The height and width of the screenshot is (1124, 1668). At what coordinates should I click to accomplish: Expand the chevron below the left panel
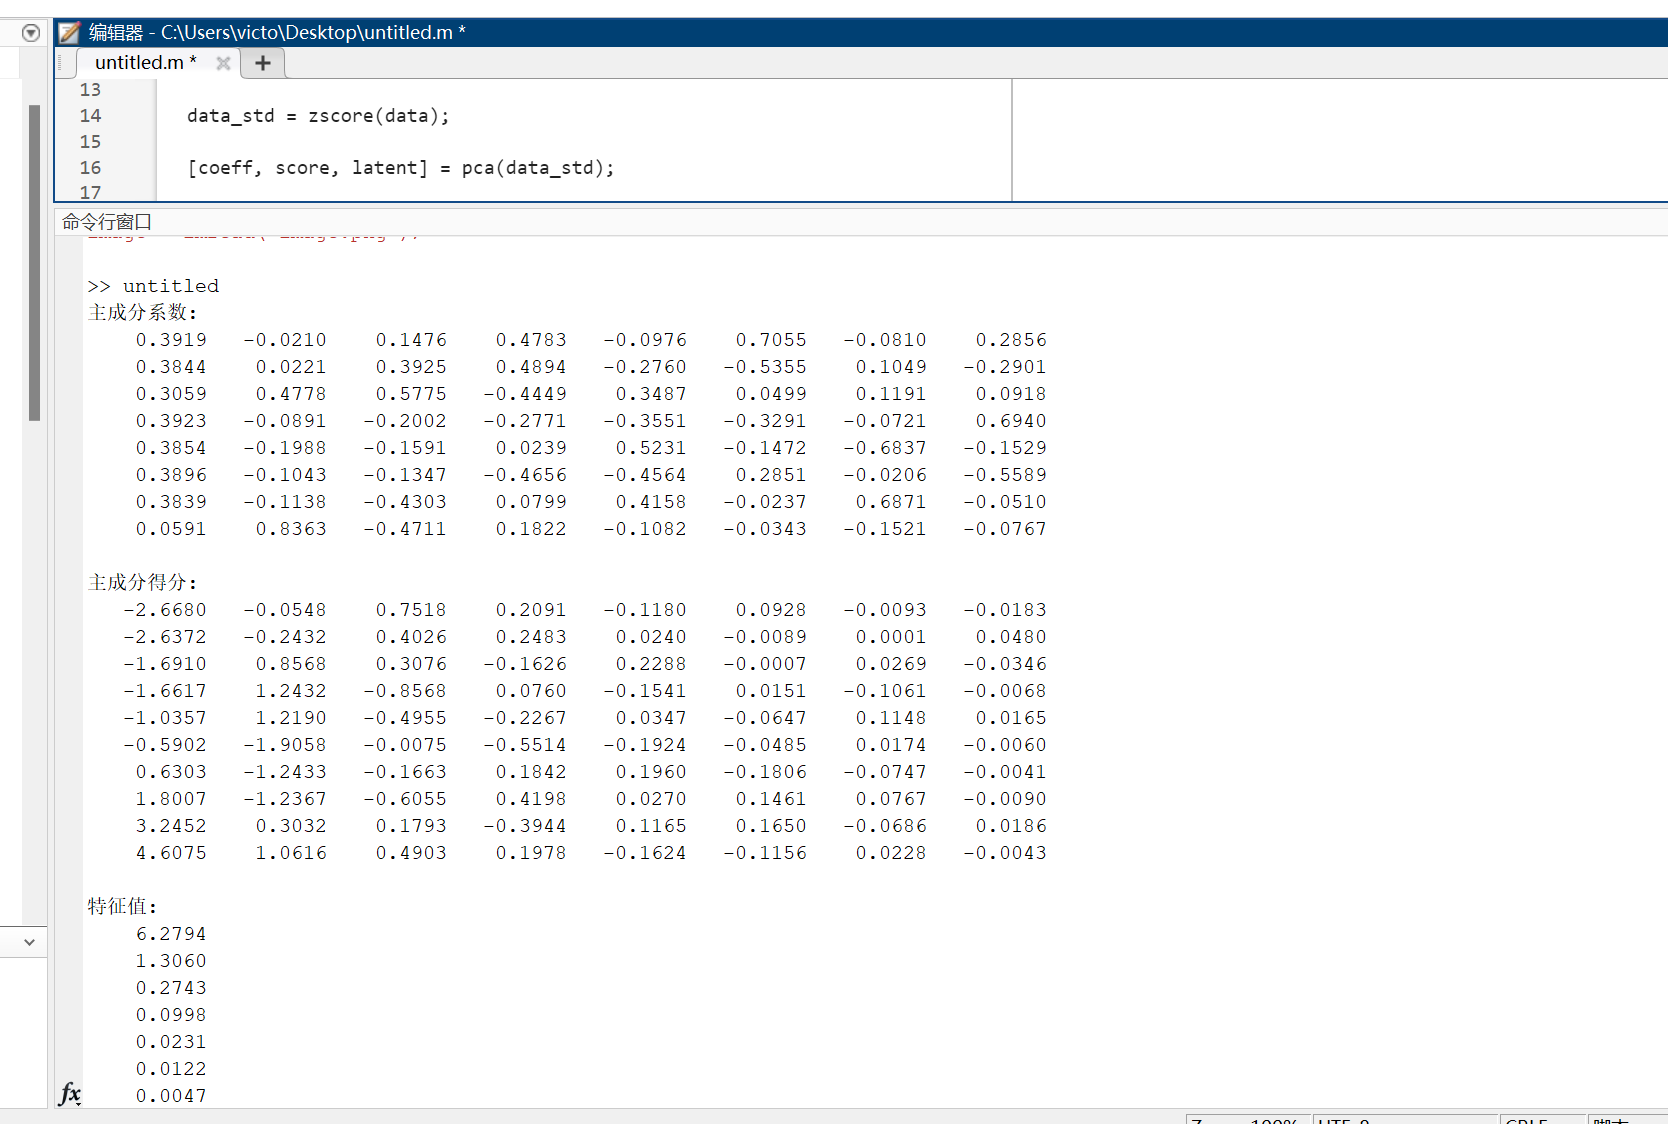(x=29, y=942)
